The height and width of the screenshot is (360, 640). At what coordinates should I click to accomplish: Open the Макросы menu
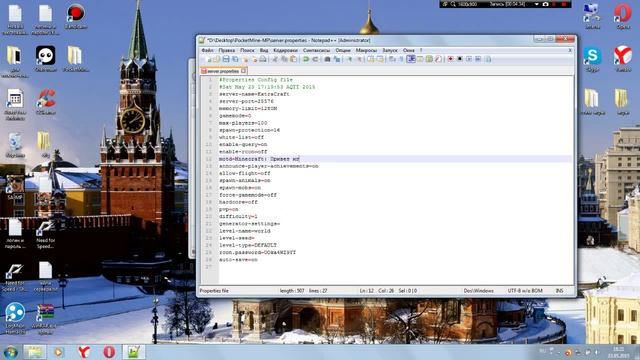click(x=366, y=50)
